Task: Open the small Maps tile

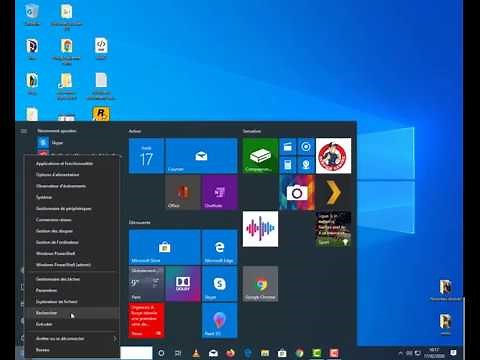Action: [306, 165]
